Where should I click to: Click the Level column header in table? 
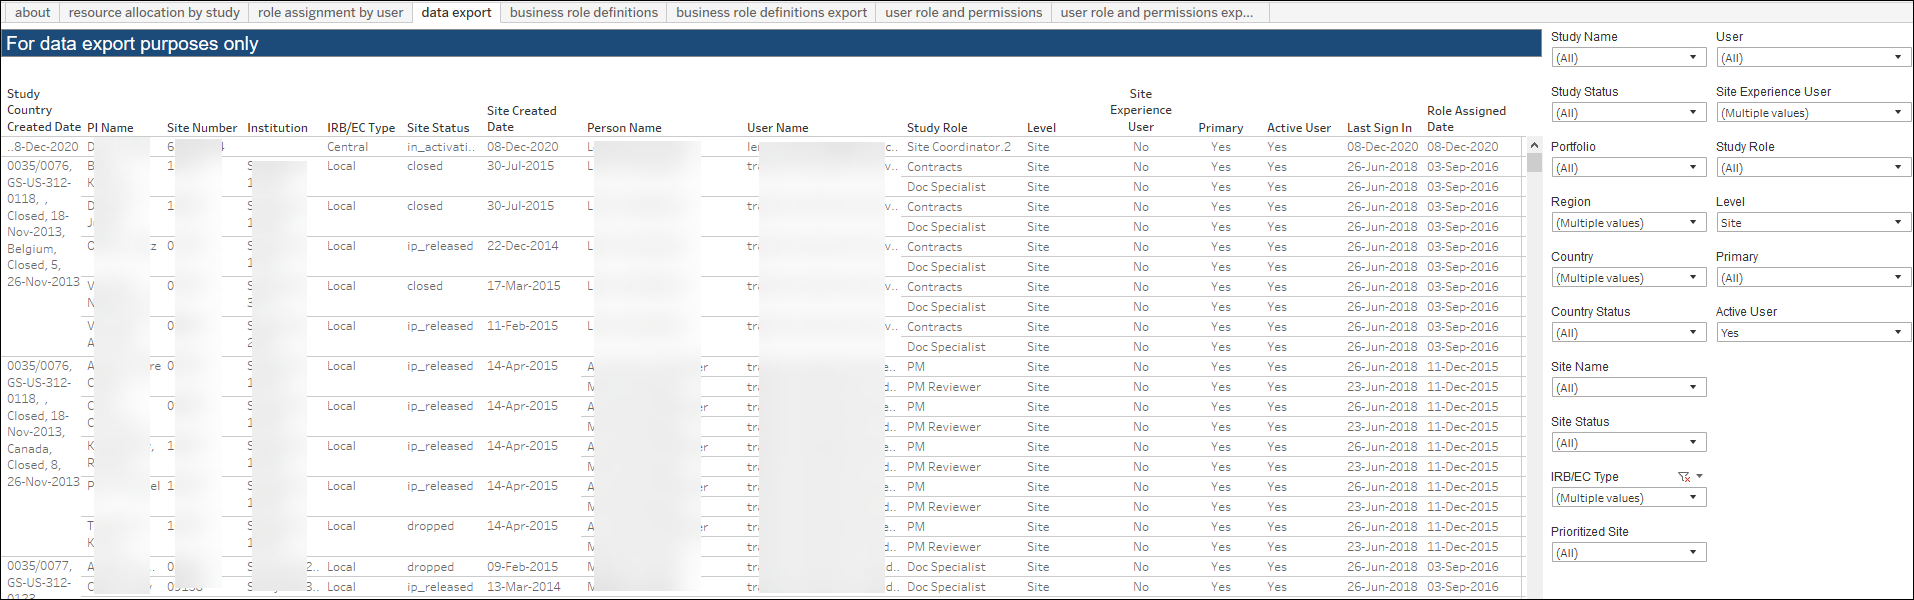pos(1041,128)
